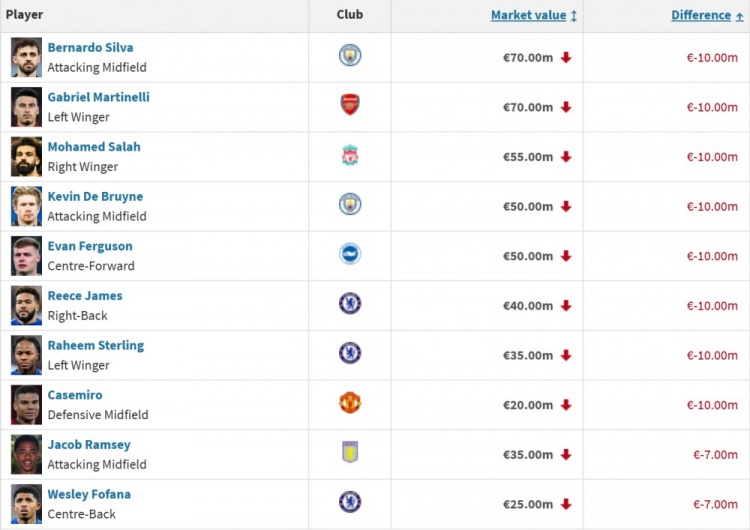The width and height of the screenshot is (750, 530).
Task: Sort table by Market value column
Action: [529, 15]
